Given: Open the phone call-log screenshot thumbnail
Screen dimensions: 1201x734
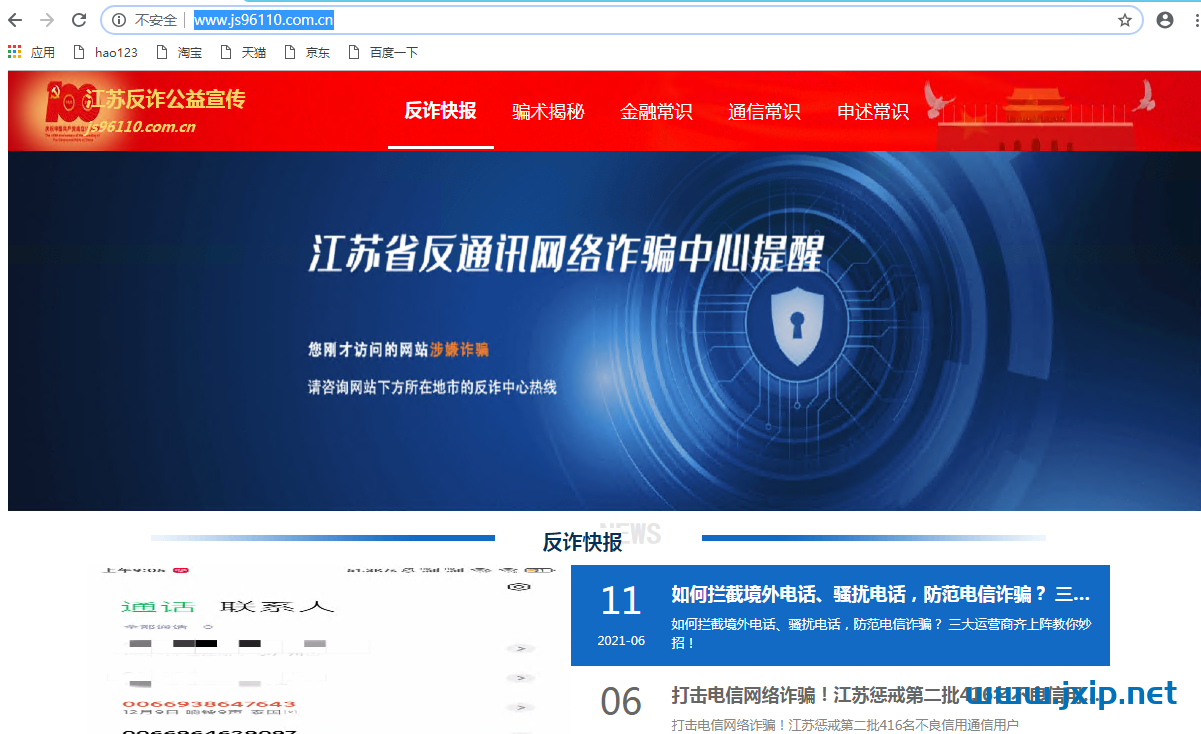Looking at the screenshot, I should [325, 650].
